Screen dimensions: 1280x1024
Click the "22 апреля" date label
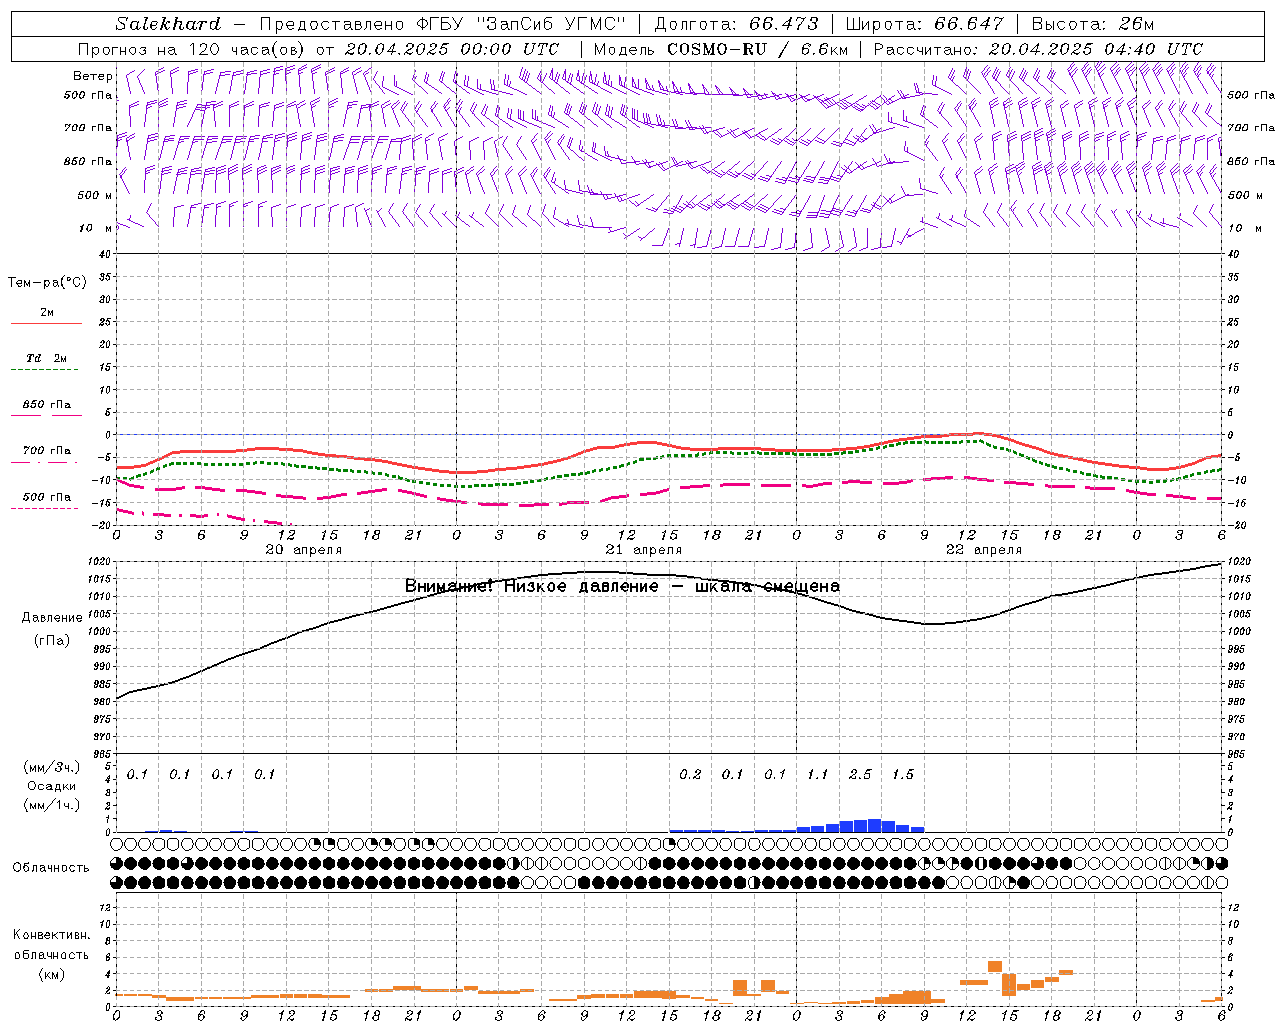coord(983,550)
